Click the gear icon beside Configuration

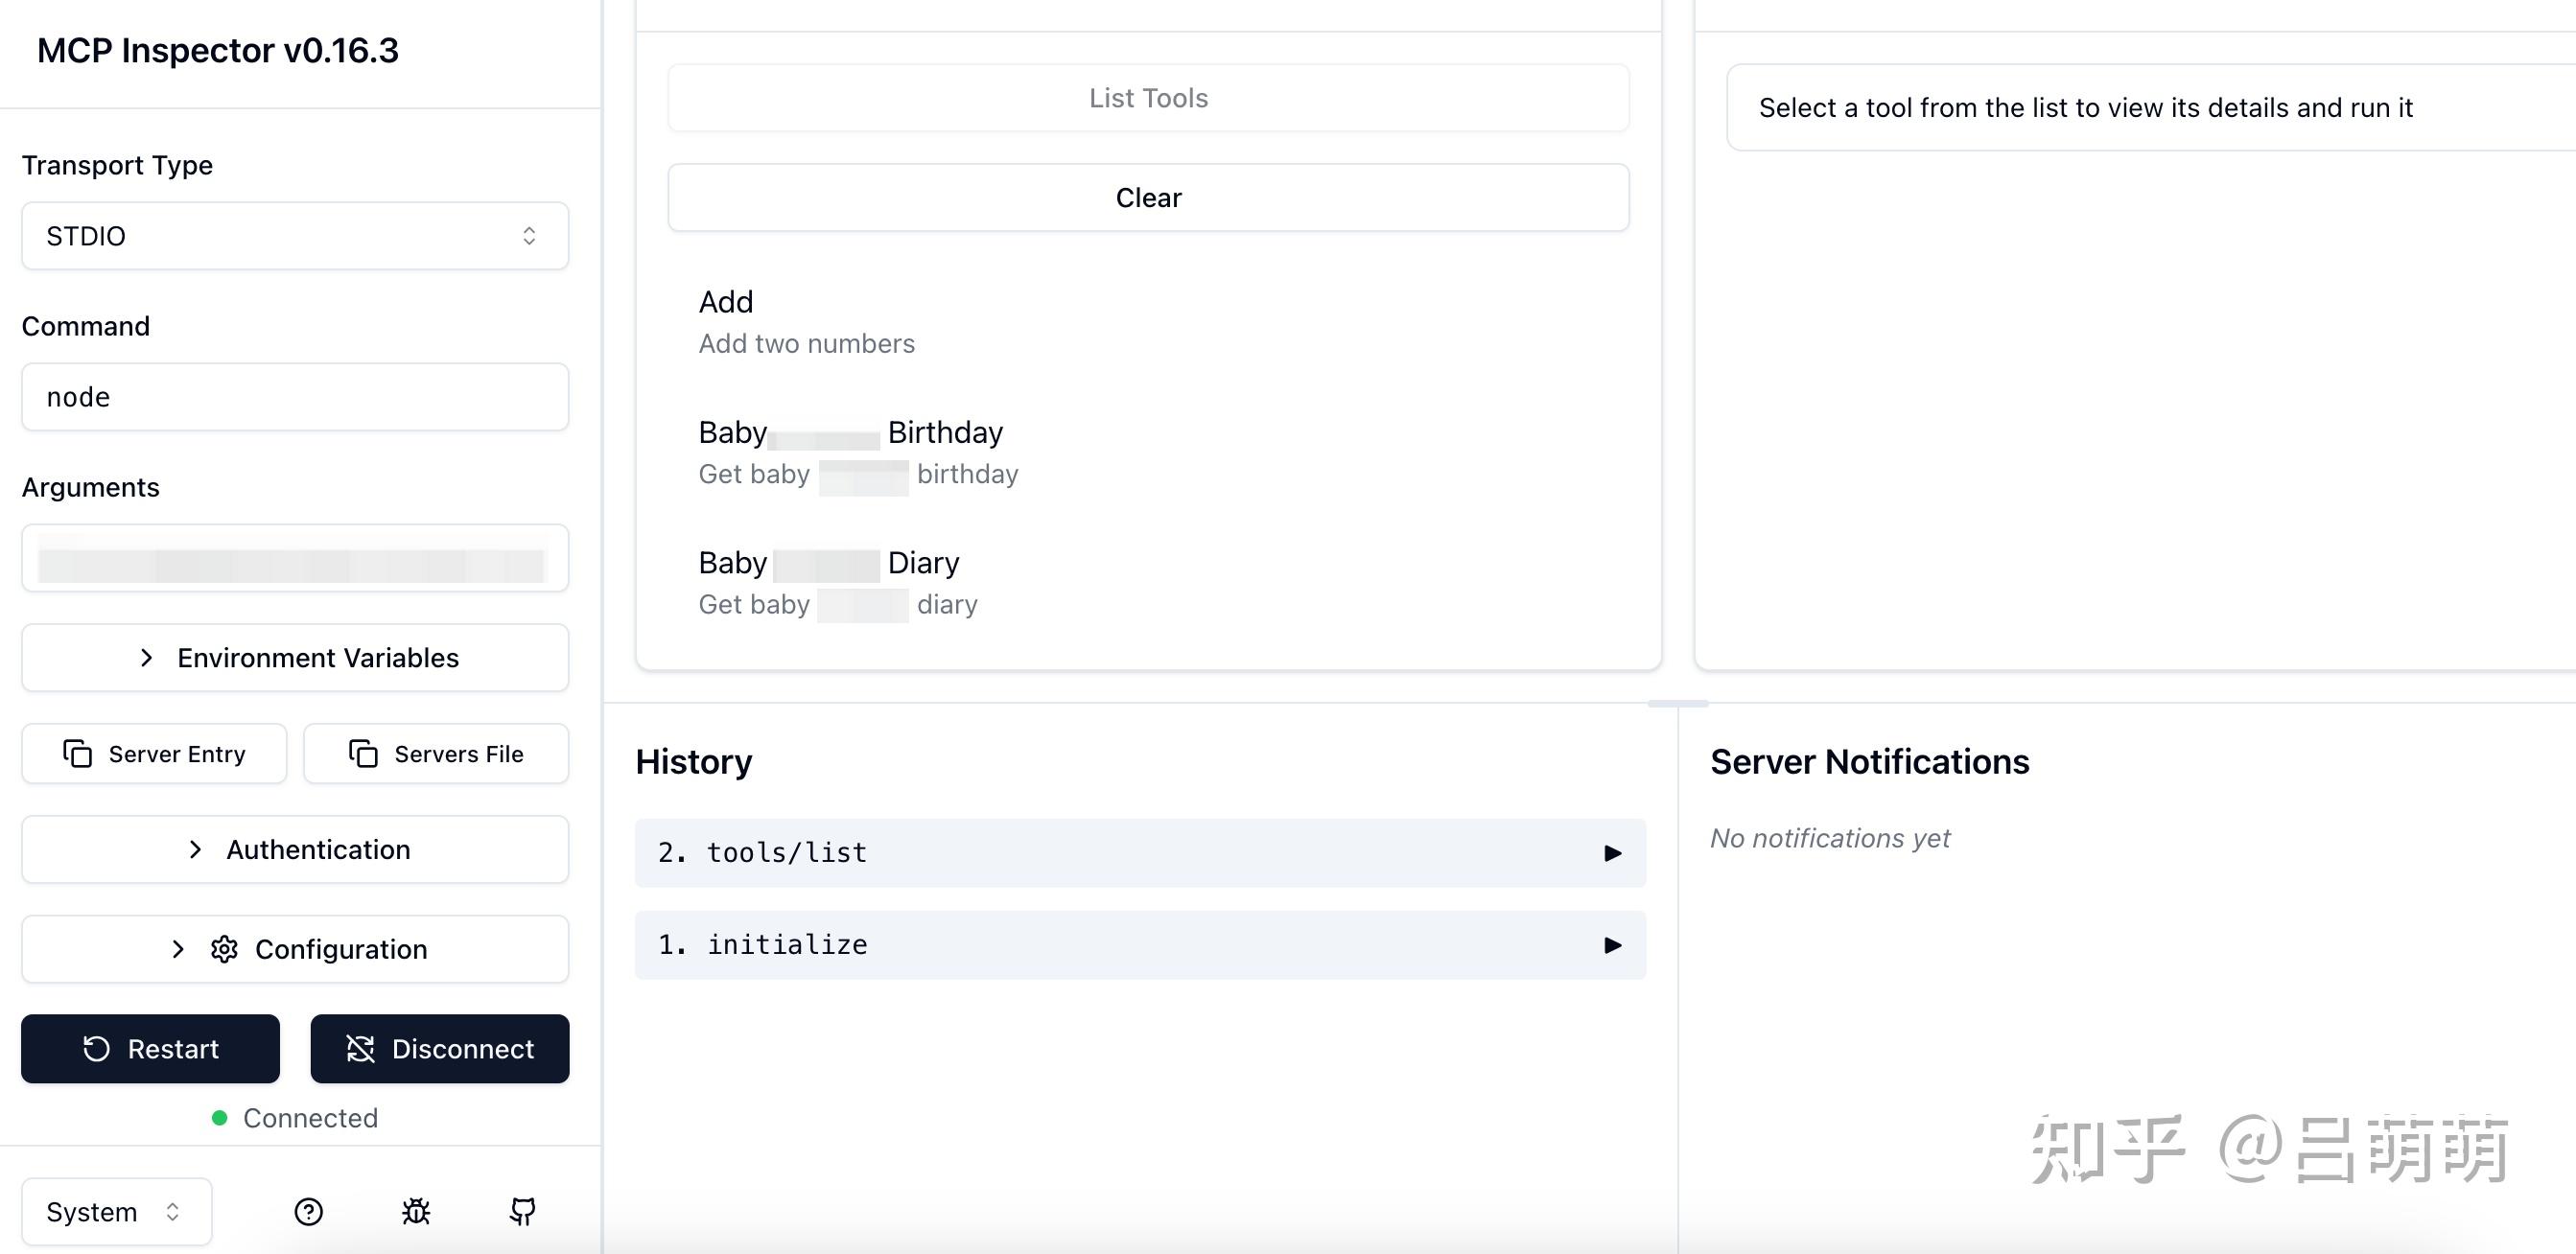tap(224, 949)
